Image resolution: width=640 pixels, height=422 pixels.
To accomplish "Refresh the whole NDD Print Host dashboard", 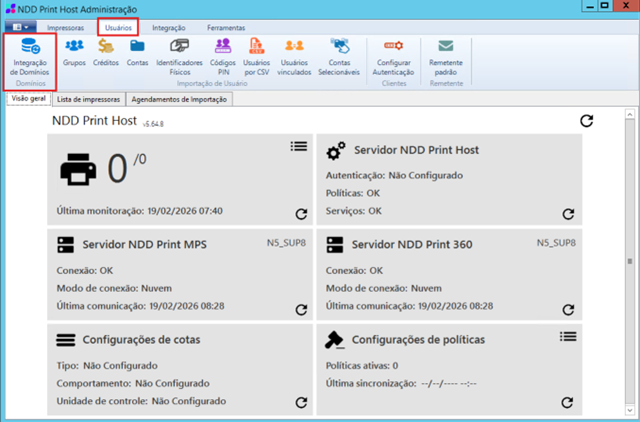I will [587, 121].
